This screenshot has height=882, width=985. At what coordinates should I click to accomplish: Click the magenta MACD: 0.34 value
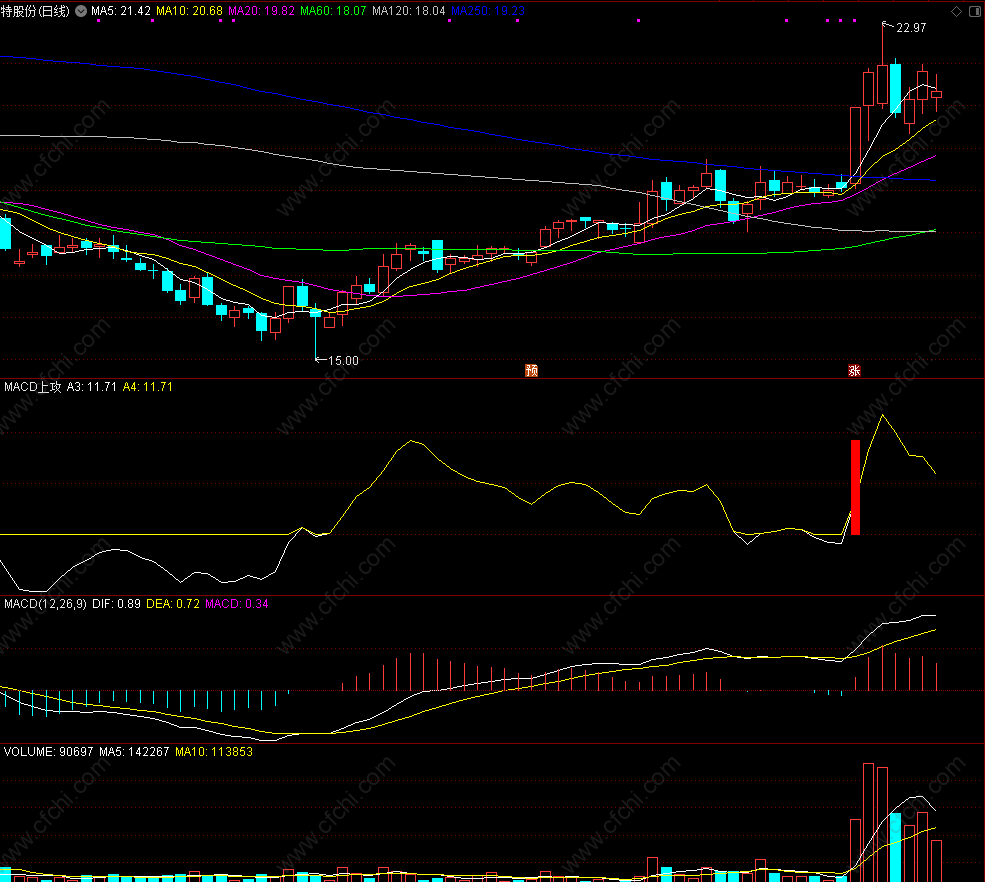(237, 604)
